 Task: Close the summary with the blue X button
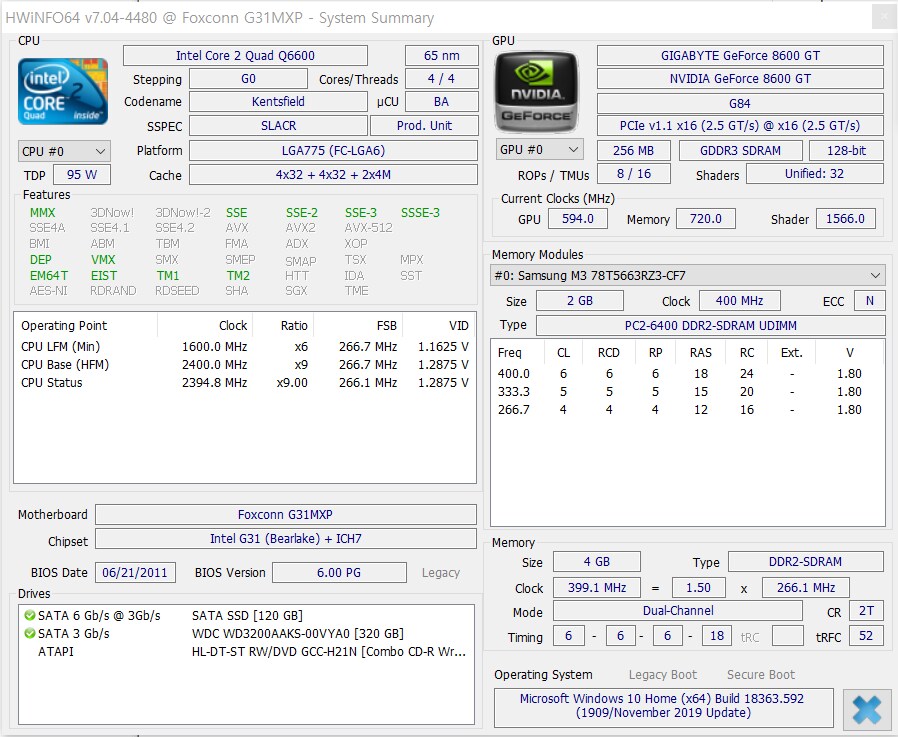(x=867, y=709)
